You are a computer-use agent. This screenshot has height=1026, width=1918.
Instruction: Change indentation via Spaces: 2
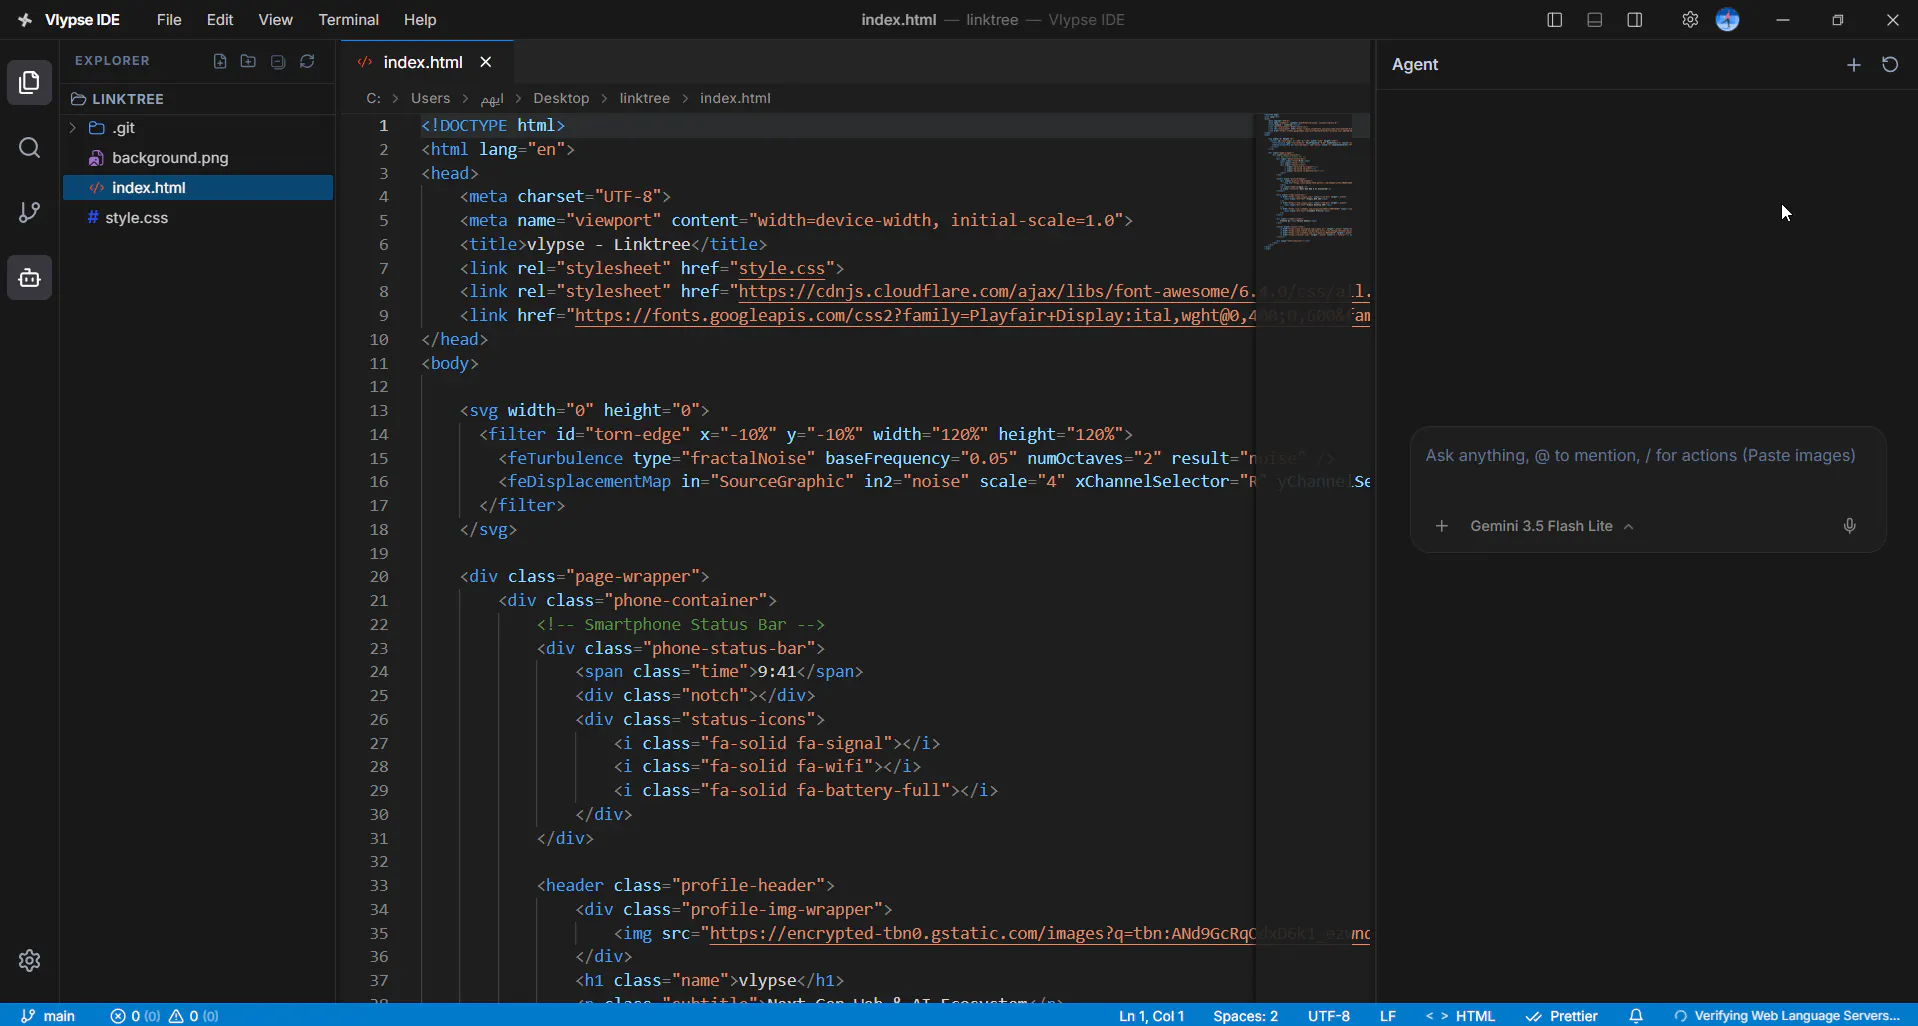click(1245, 1015)
